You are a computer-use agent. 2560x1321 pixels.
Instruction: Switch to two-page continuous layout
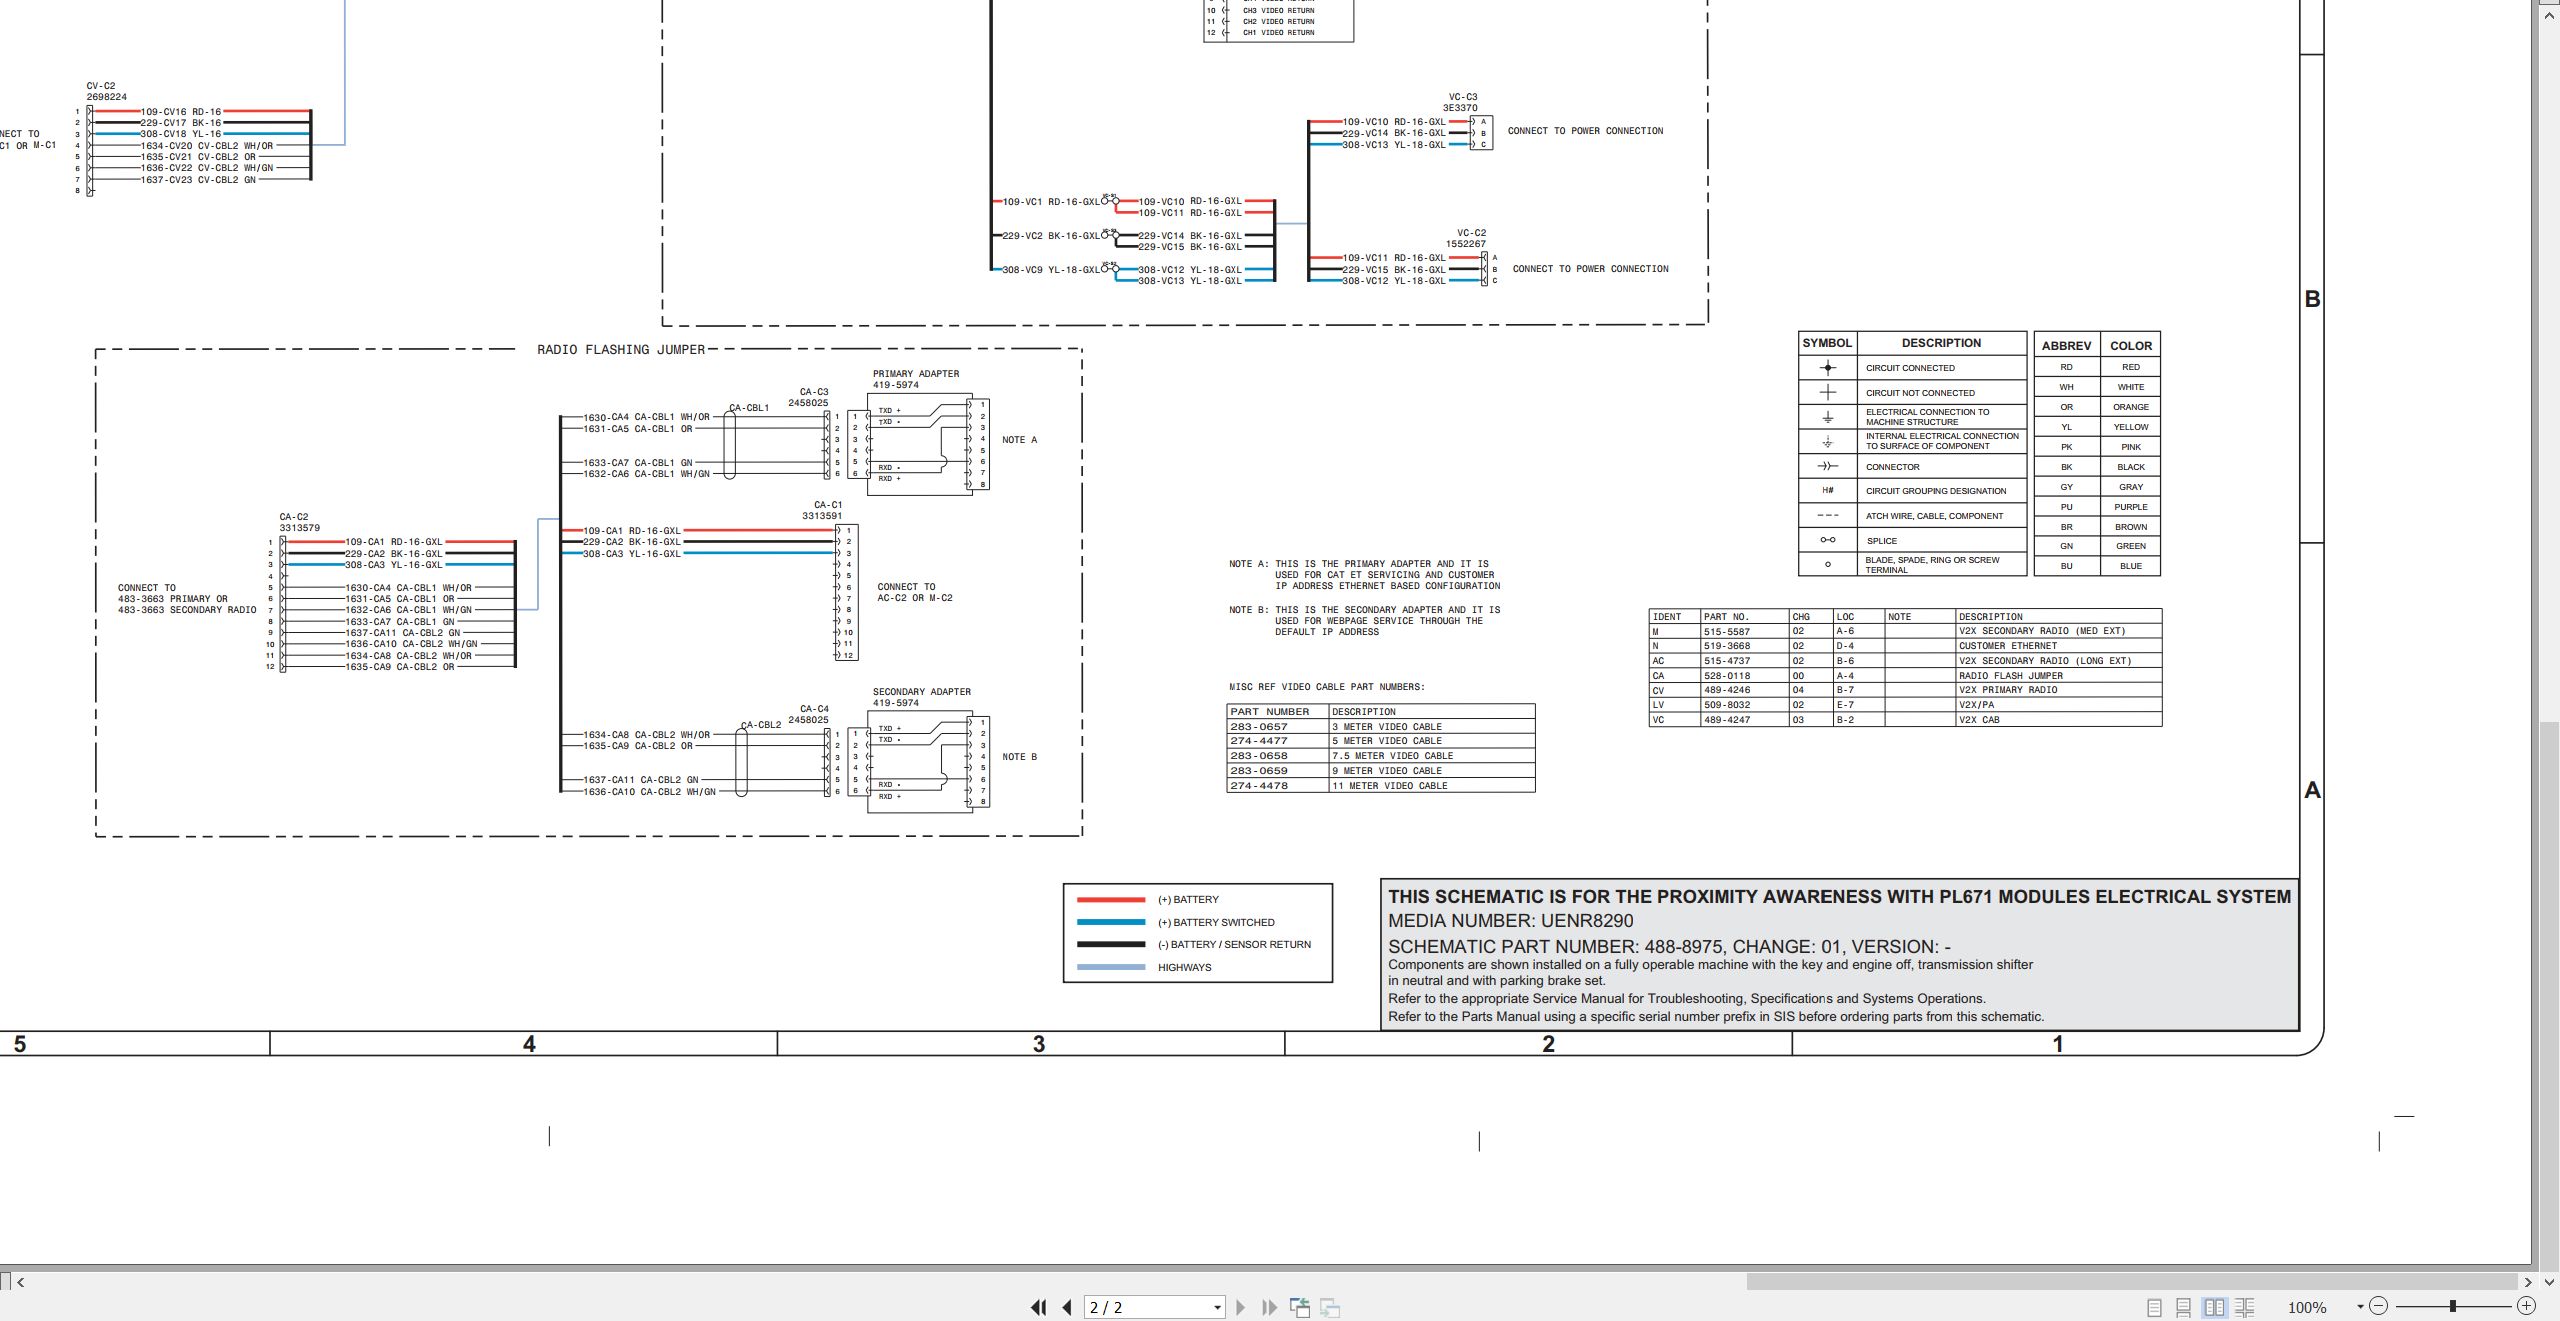pos(2244,1307)
